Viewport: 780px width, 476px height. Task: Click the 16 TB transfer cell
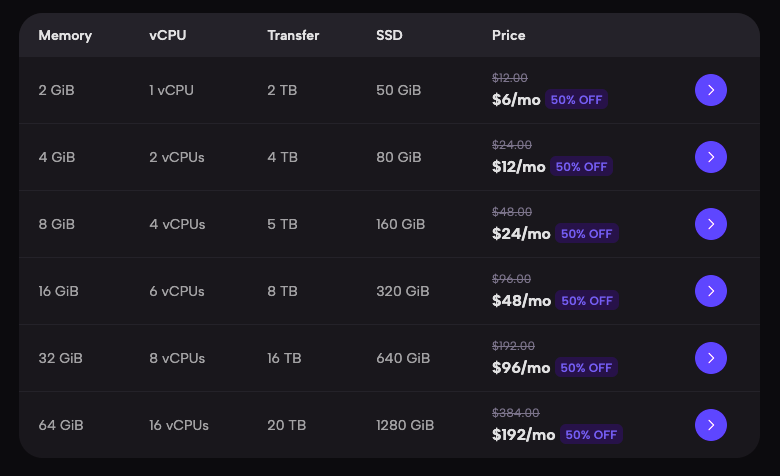tap(286, 358)
